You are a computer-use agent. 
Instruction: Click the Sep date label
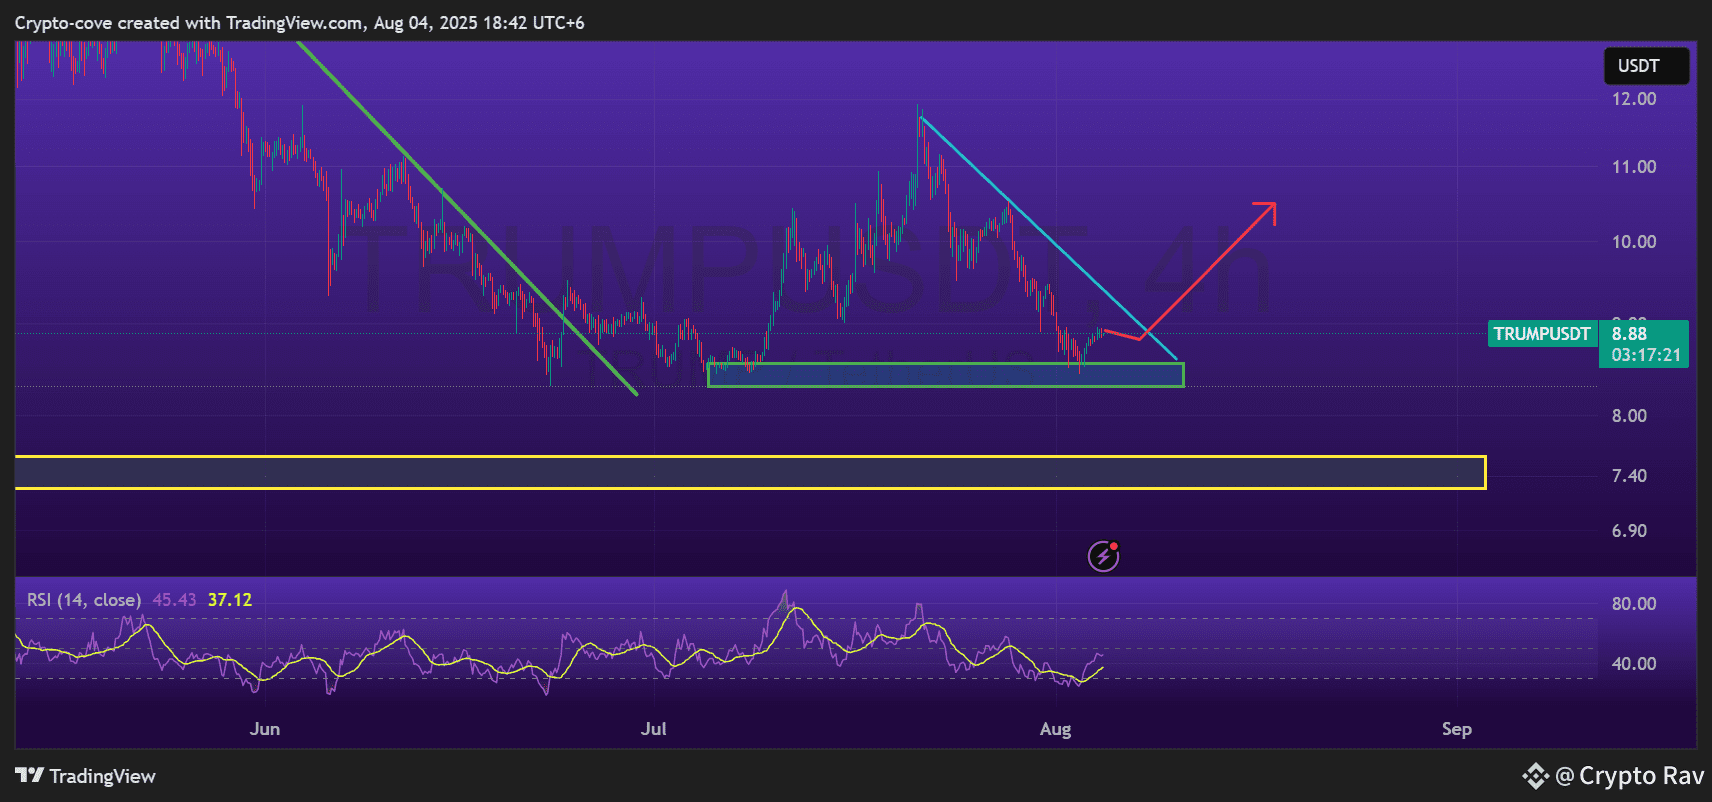[1457, 729]
